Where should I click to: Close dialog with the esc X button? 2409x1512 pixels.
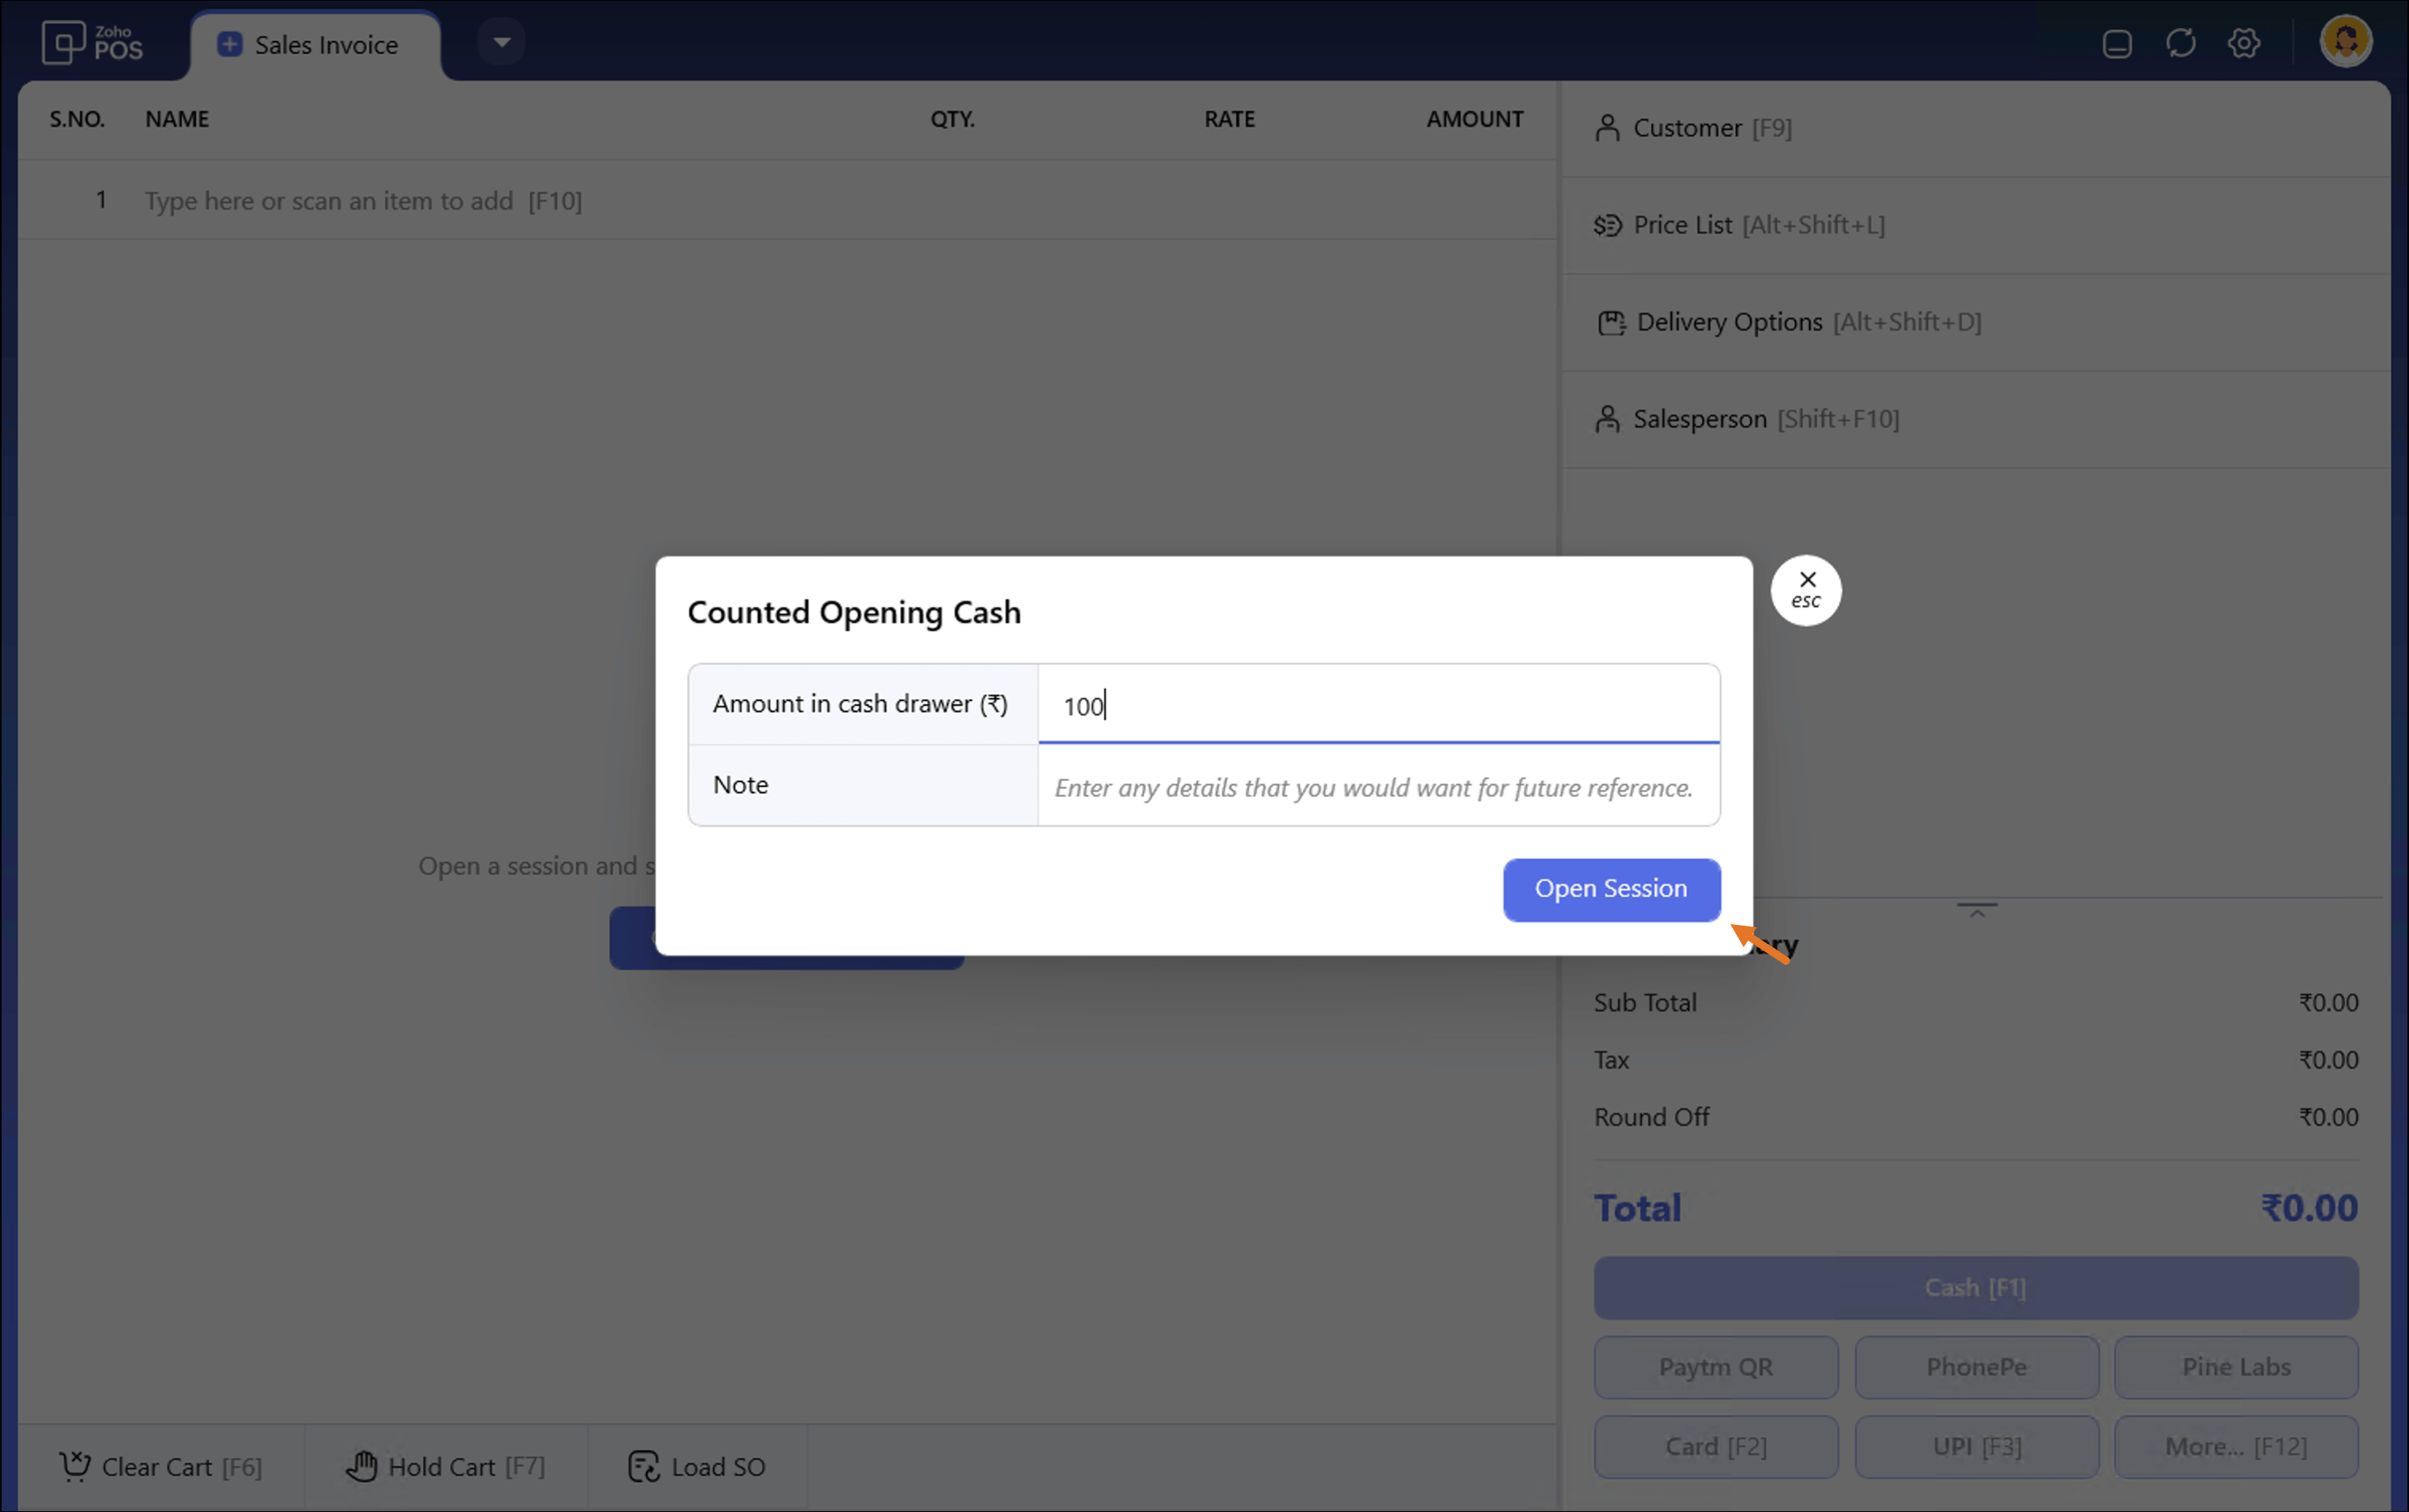(x=1806, y=590)
